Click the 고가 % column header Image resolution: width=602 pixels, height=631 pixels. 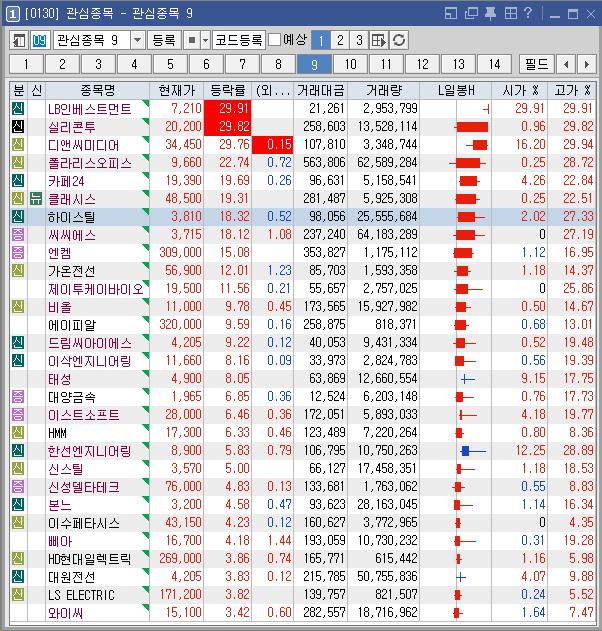(x=572, y=91)
